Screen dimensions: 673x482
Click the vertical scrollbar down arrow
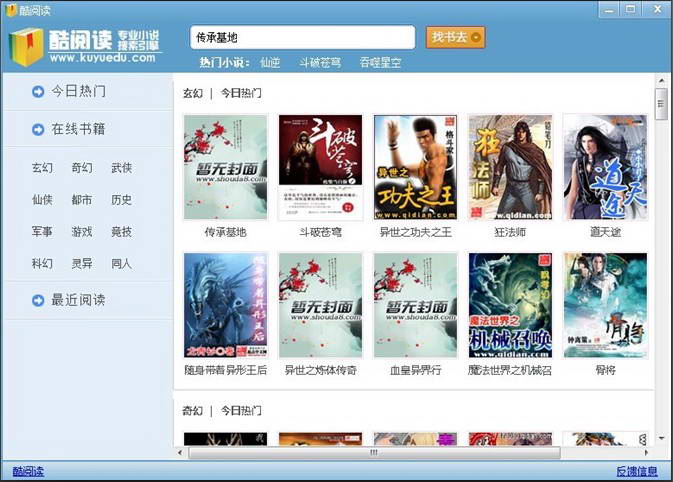click(x=661, y=438)
